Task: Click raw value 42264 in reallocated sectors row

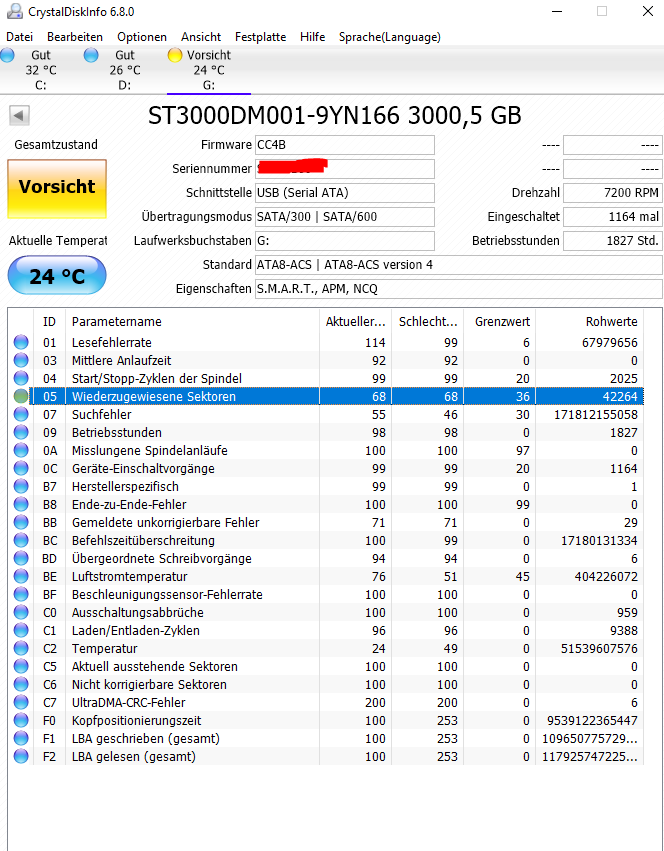Action: click(x=620, y=396)
